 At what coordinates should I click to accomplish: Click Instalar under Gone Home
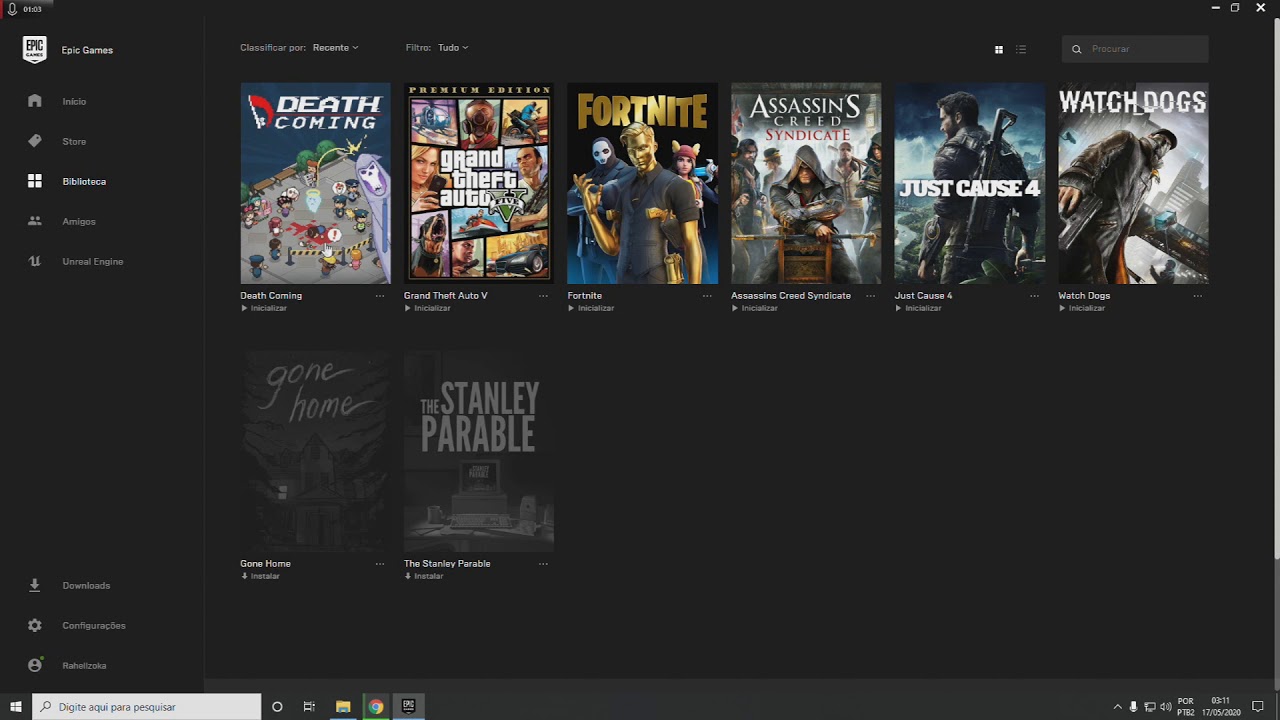[260, 576]
